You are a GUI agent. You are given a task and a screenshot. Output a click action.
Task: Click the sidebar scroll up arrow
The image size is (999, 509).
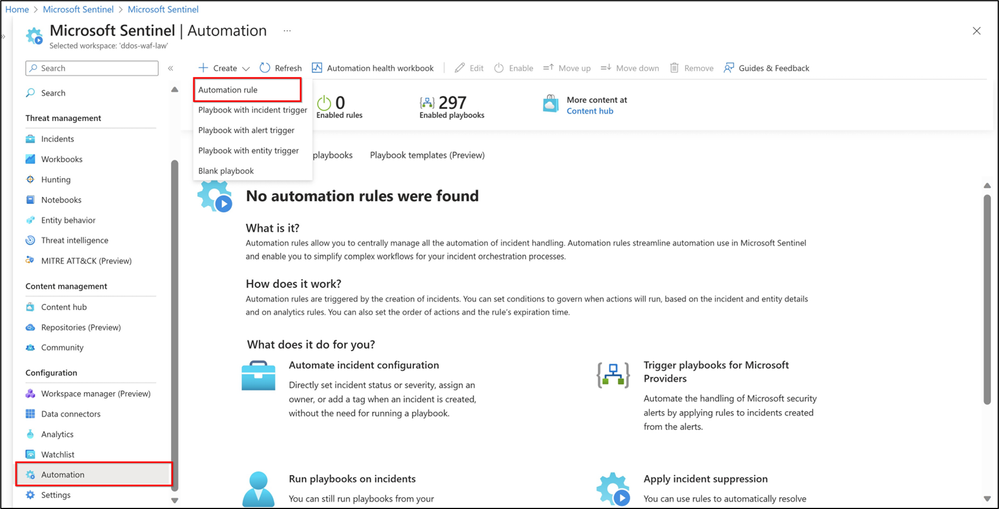point(175,89)
